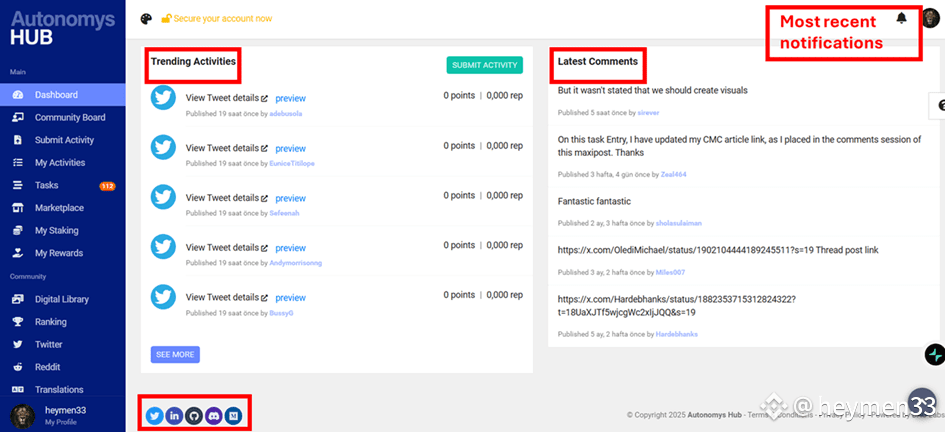The image size is (945, 432).
Task: Click preview for adebusola's tweet
Action: [290, 98]
